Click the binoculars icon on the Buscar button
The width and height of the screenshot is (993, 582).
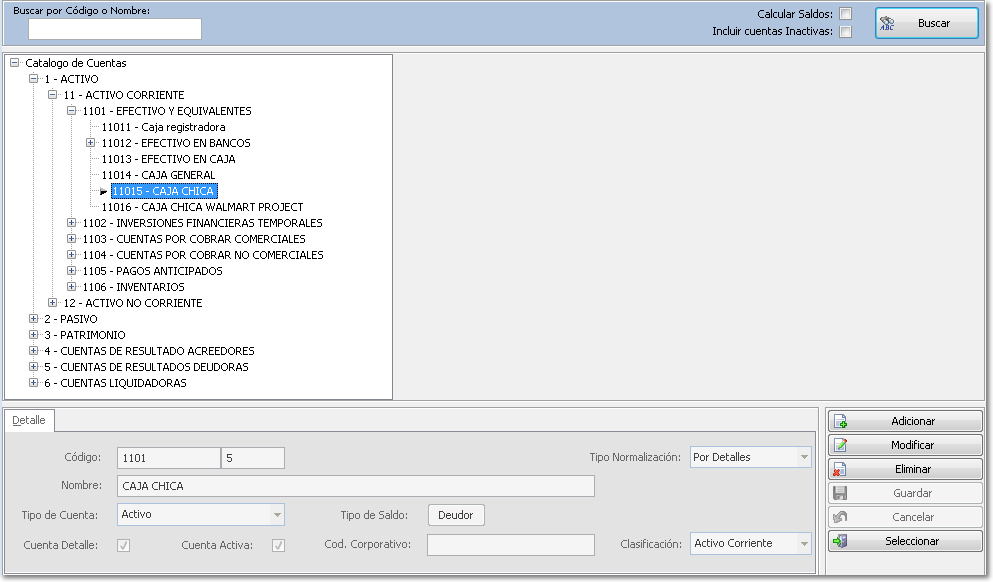888,23
